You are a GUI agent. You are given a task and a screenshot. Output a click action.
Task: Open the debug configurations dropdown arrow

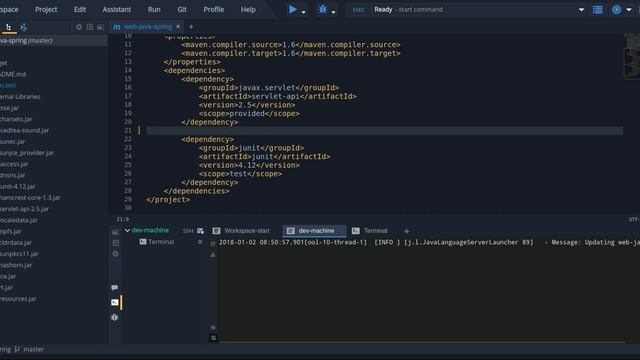[333, 12]
